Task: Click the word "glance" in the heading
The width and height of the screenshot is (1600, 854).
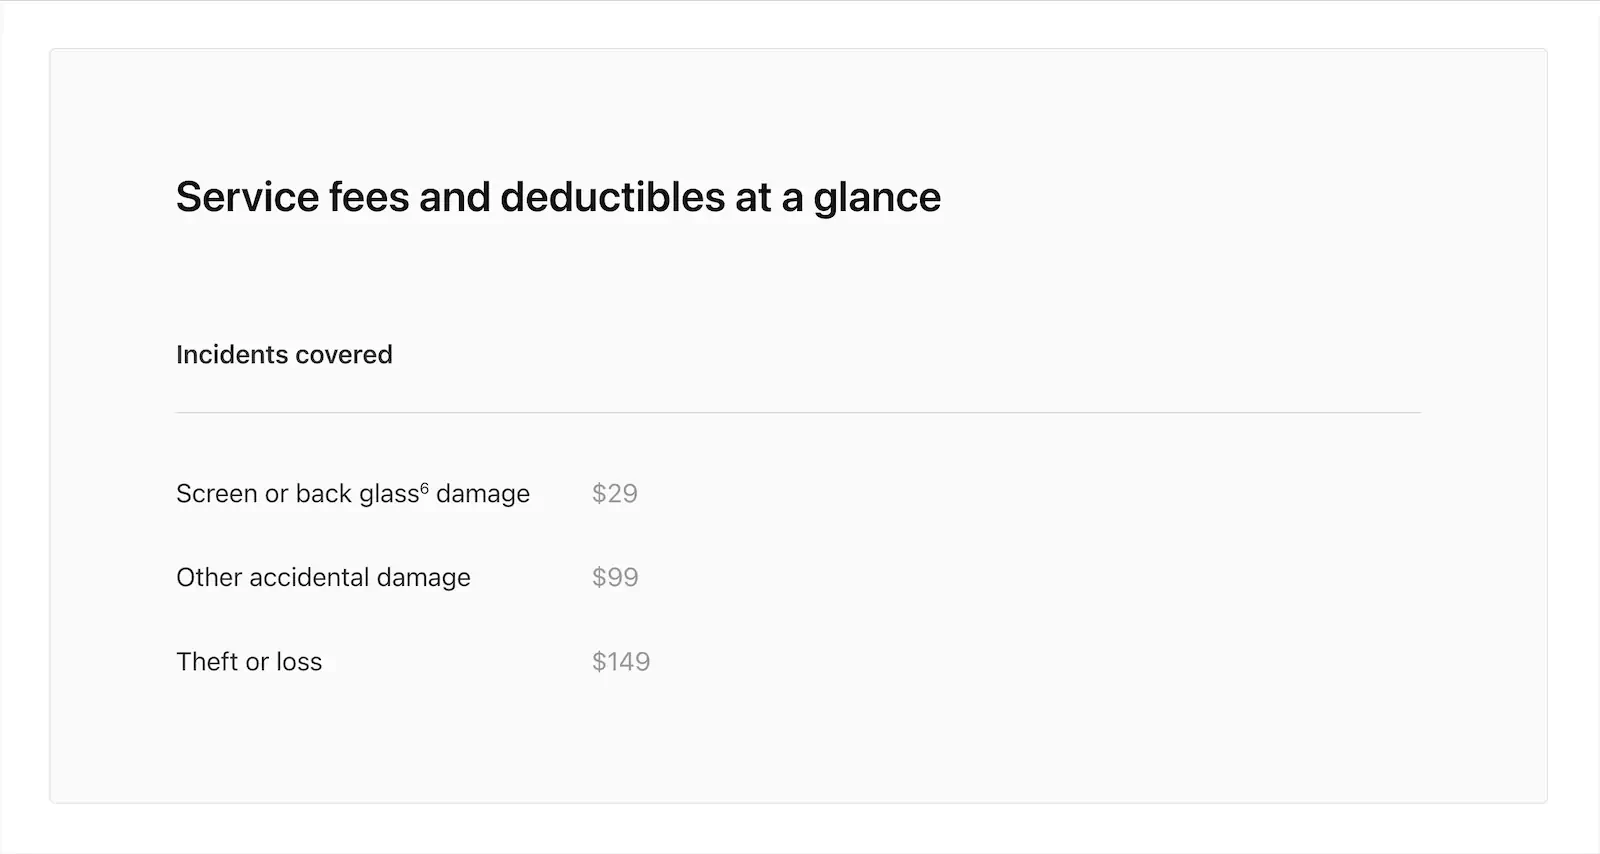Action: 877,198
